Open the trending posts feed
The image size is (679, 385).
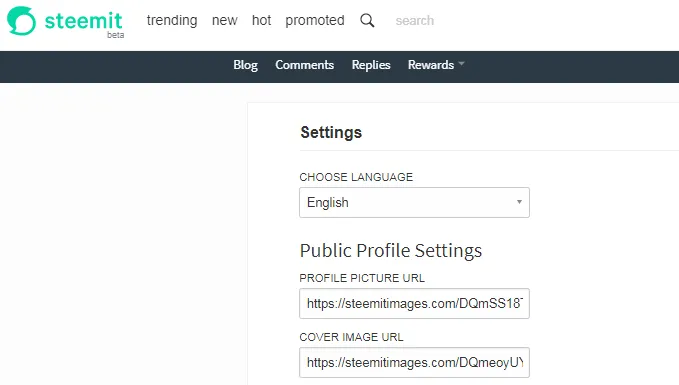(172, 20)
